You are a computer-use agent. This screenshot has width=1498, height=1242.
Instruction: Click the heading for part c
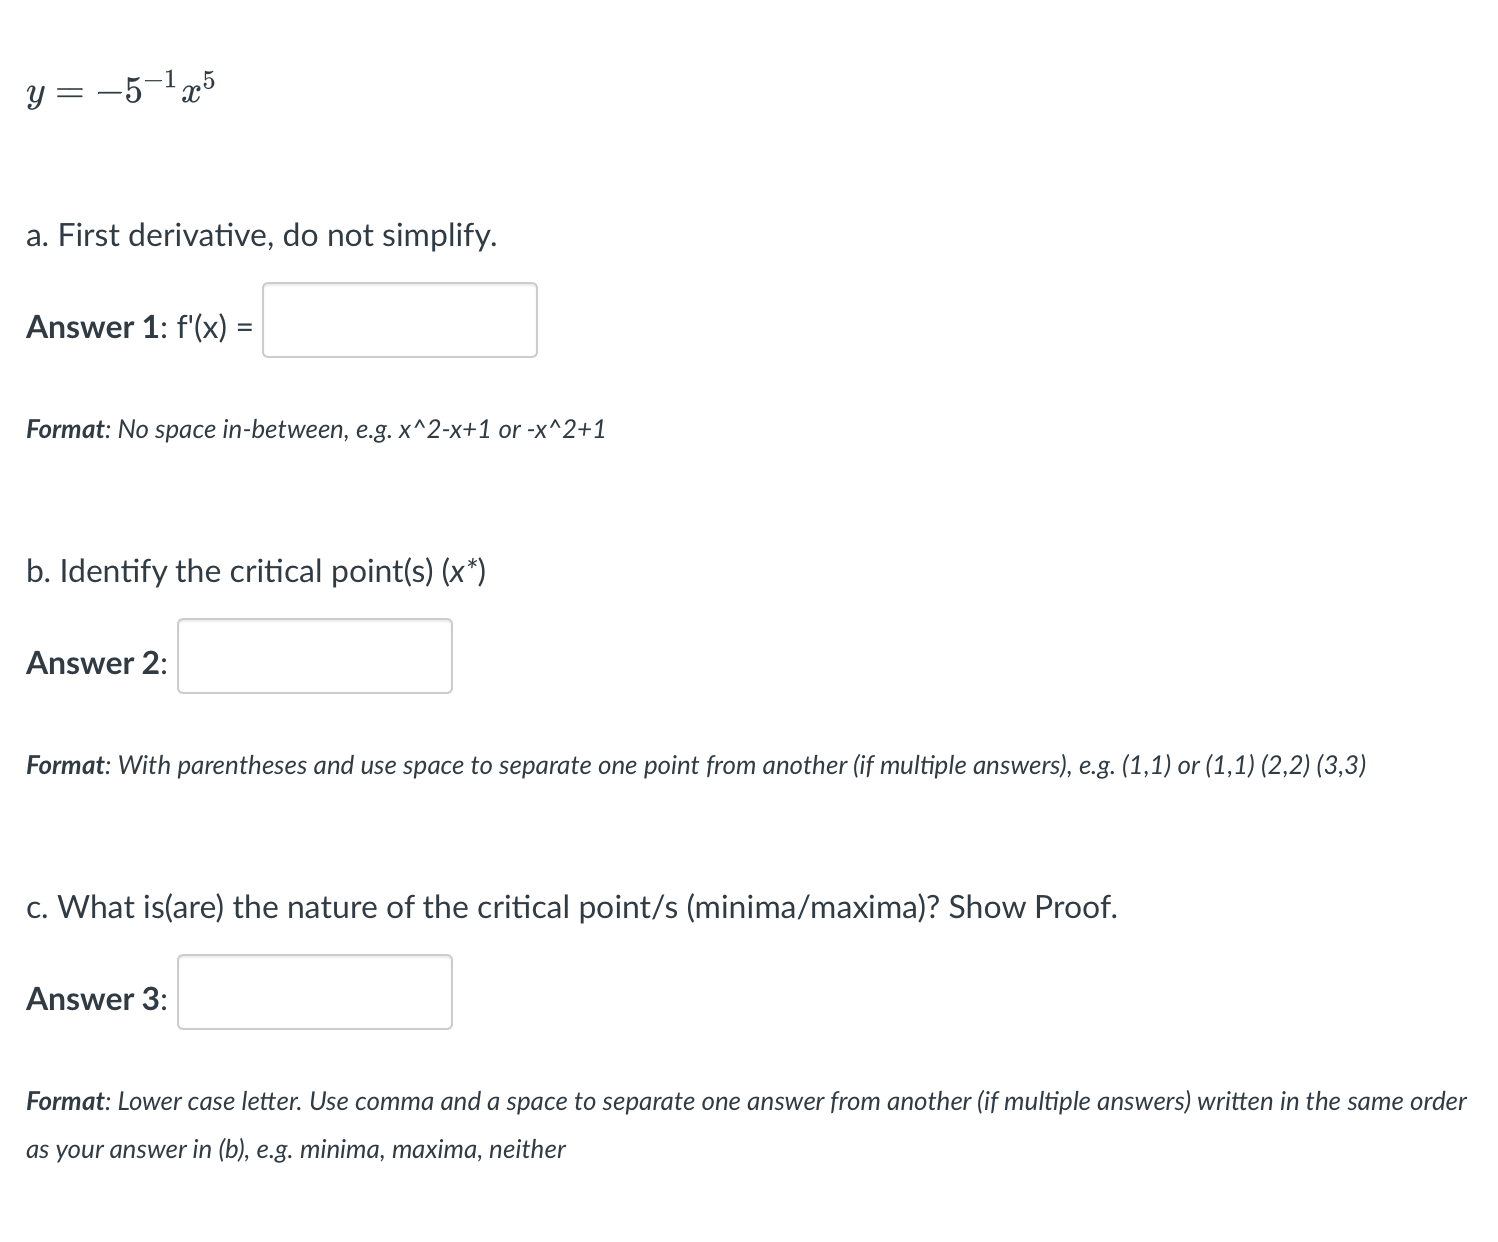point(571,907)
